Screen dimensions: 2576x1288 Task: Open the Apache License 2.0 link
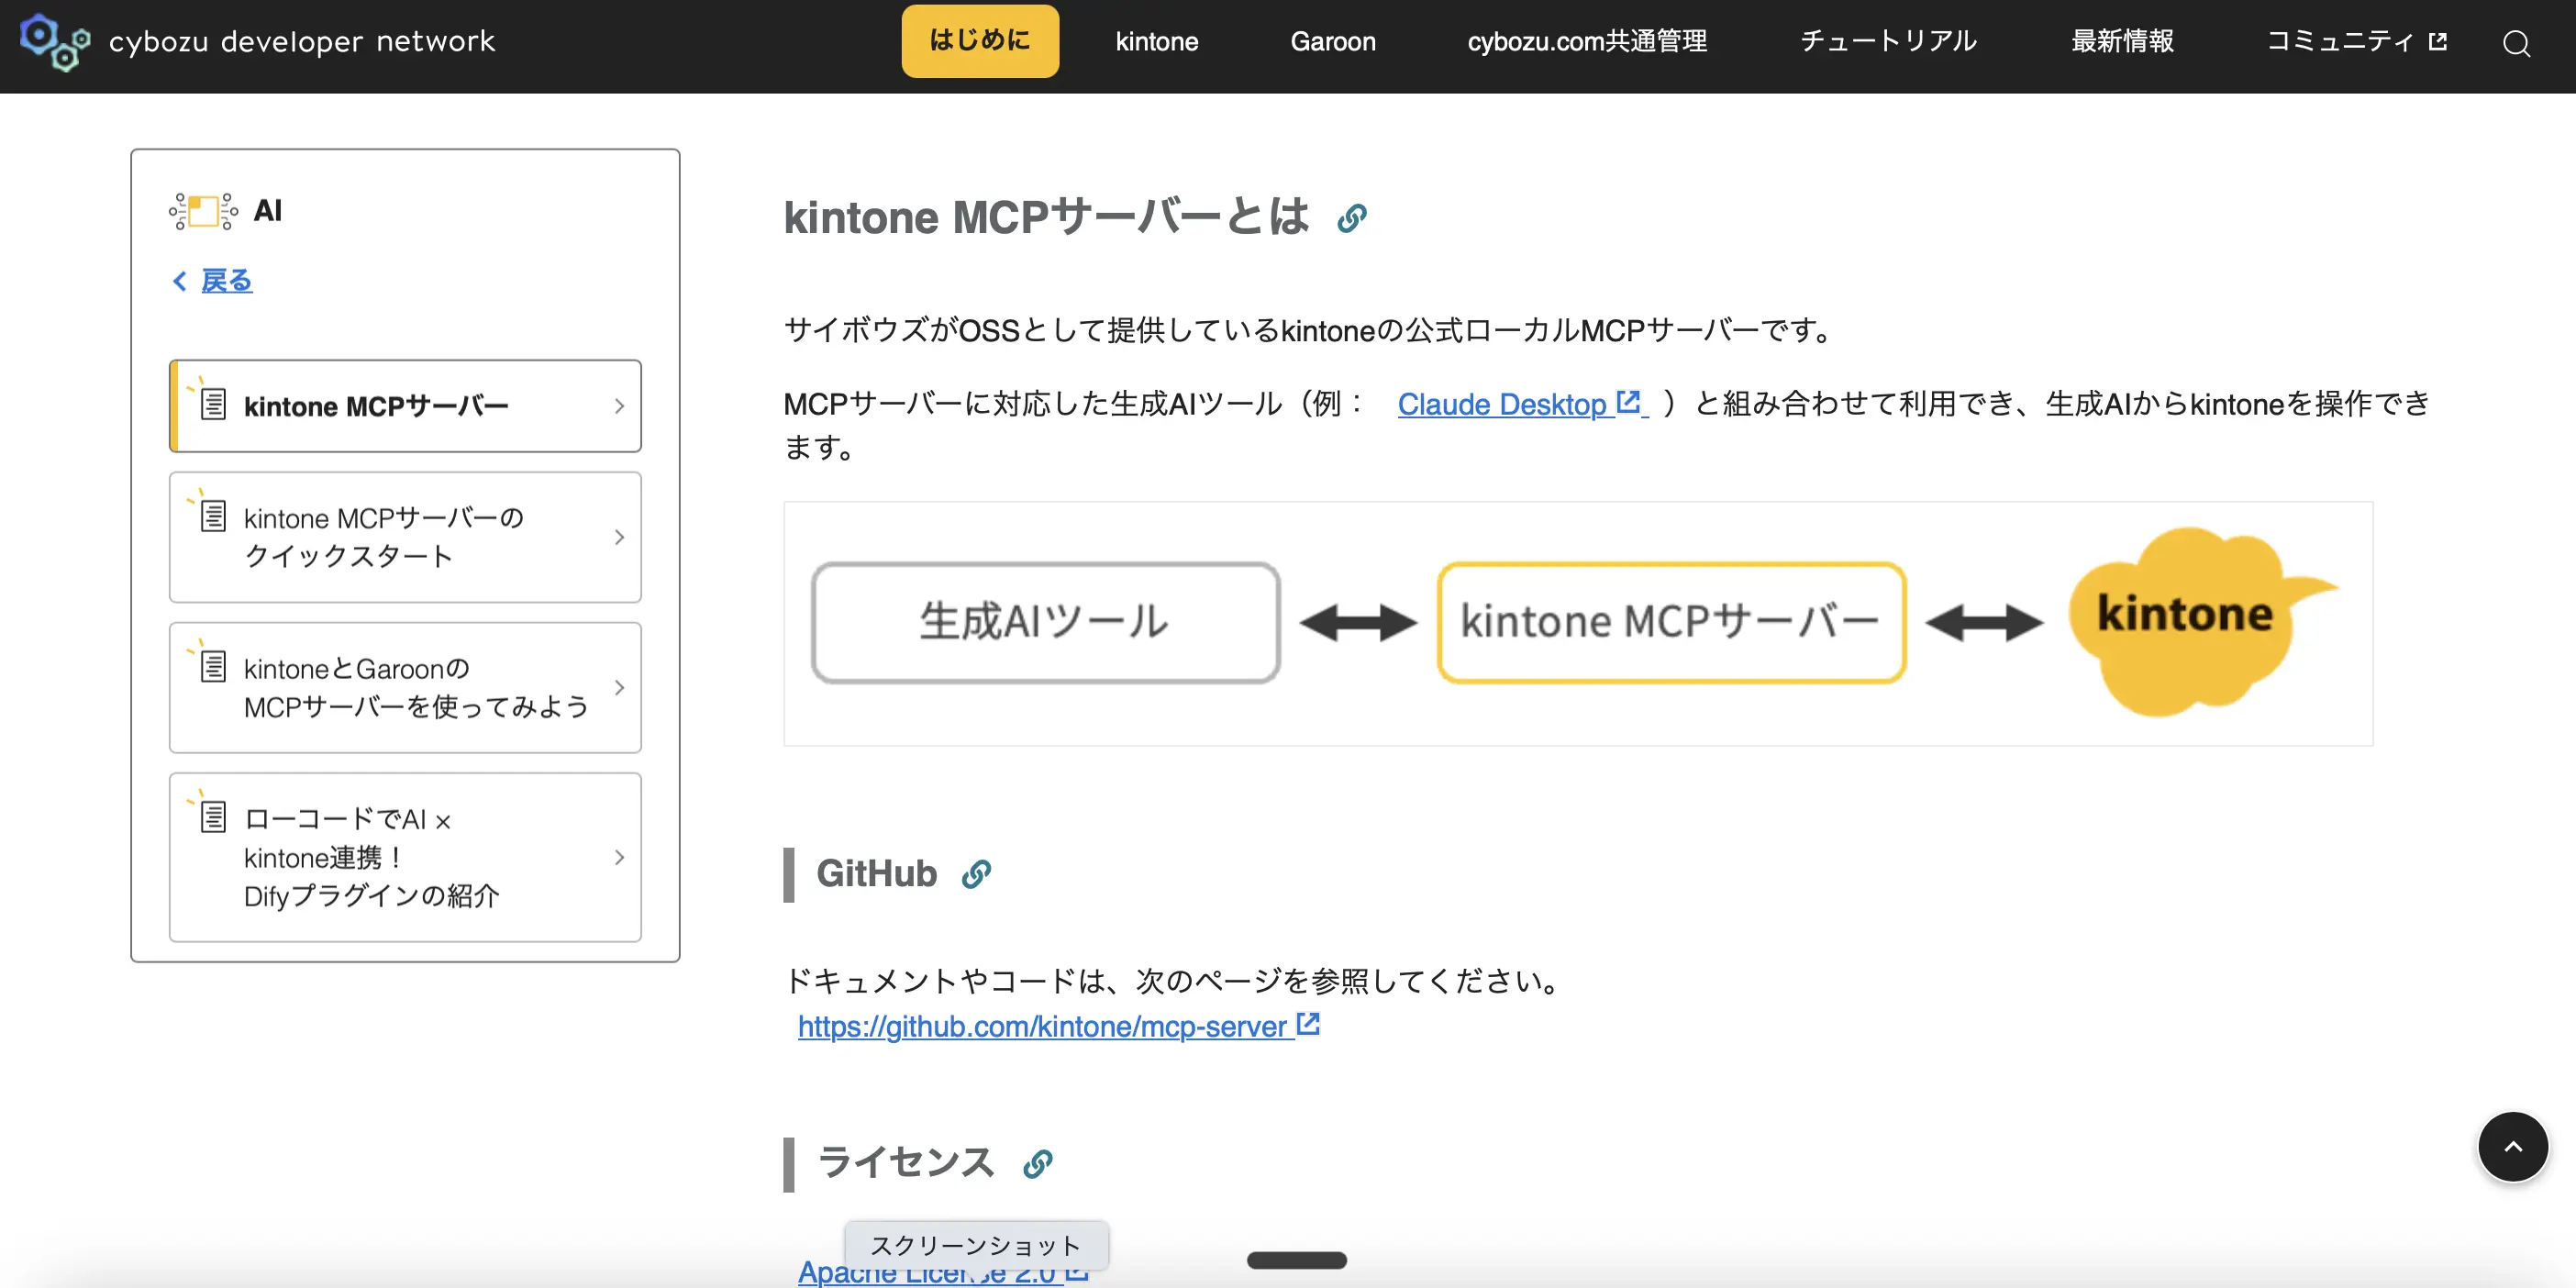pyautogui.click(x=942, y=1273)
